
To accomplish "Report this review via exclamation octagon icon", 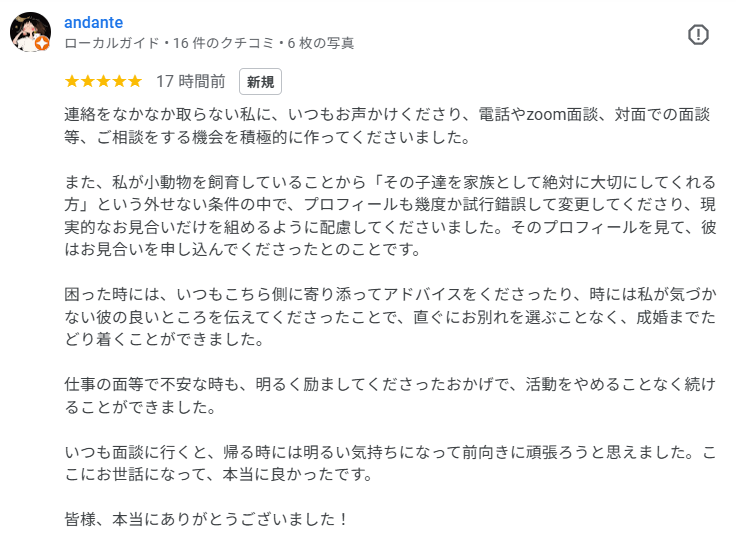I will [x=698, y=35].
